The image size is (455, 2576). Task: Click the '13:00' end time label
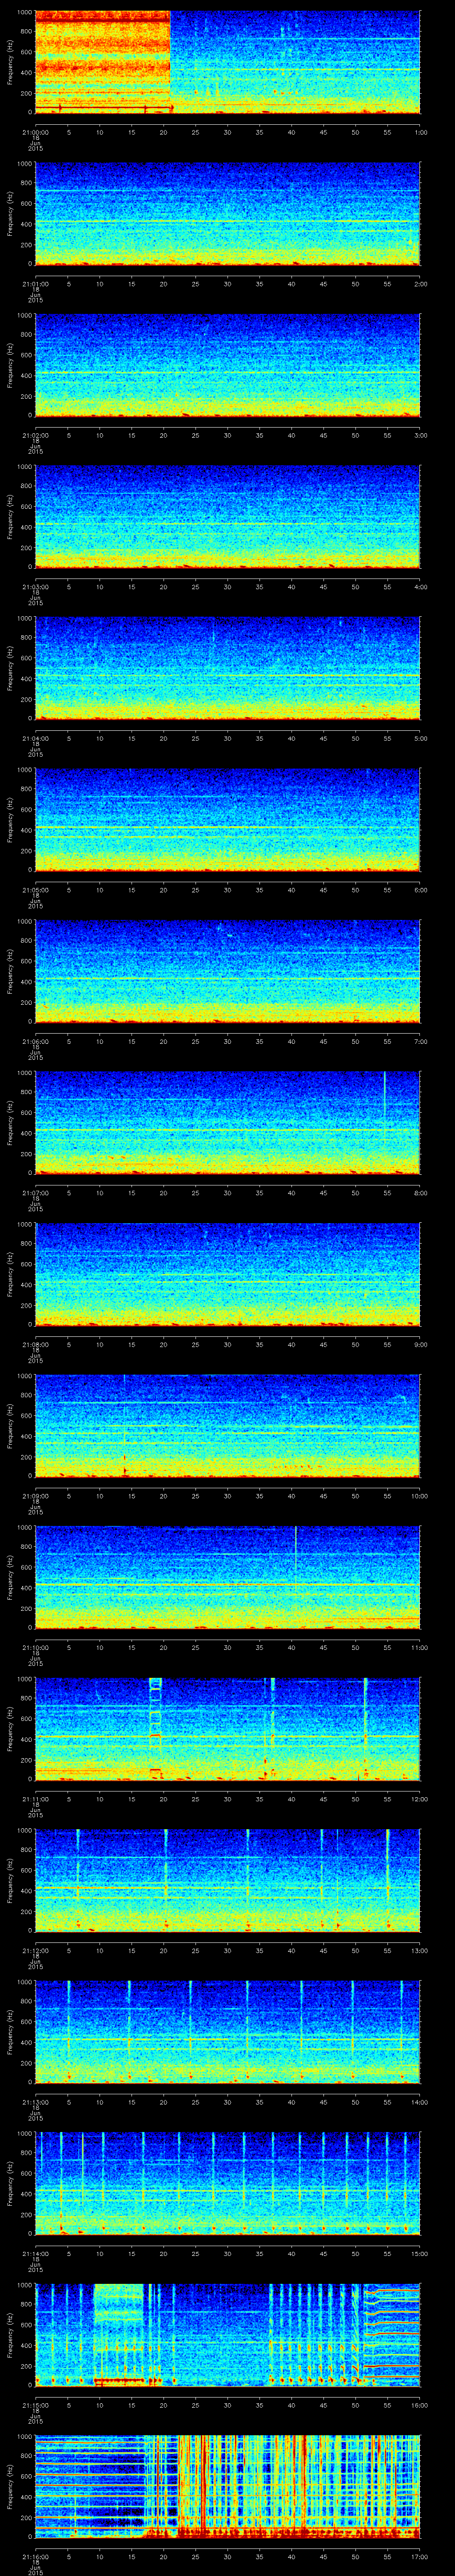click(420, 1950)
